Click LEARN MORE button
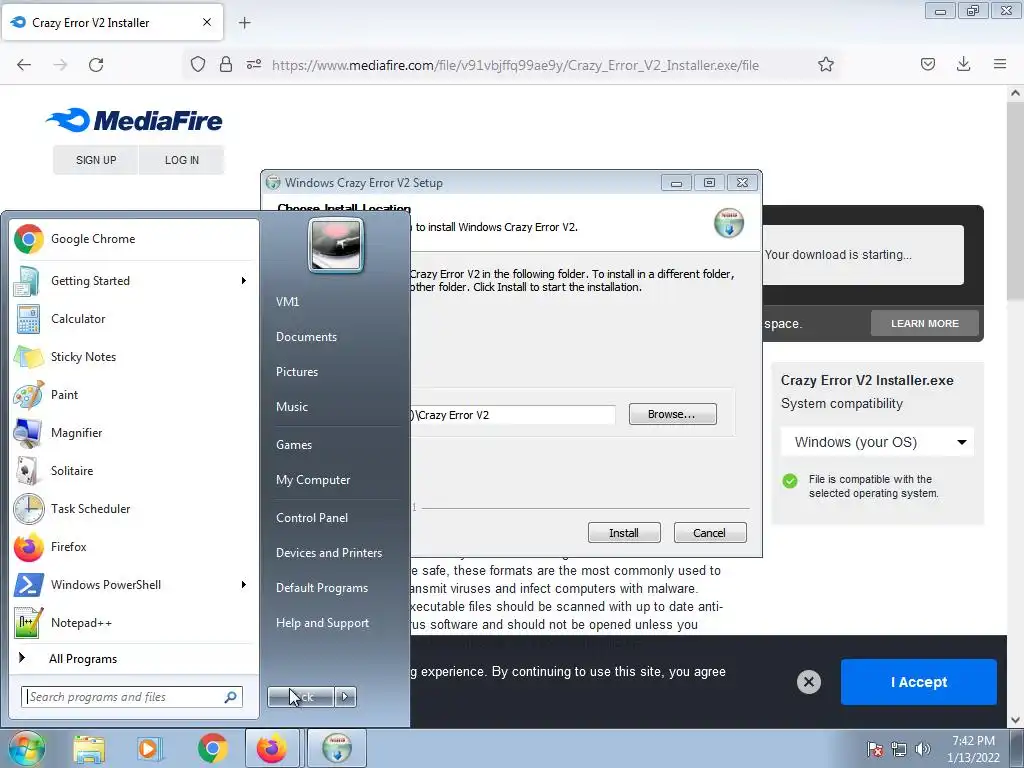Image resolution: width=1024 pixels, height=768 pixels. 925,323
